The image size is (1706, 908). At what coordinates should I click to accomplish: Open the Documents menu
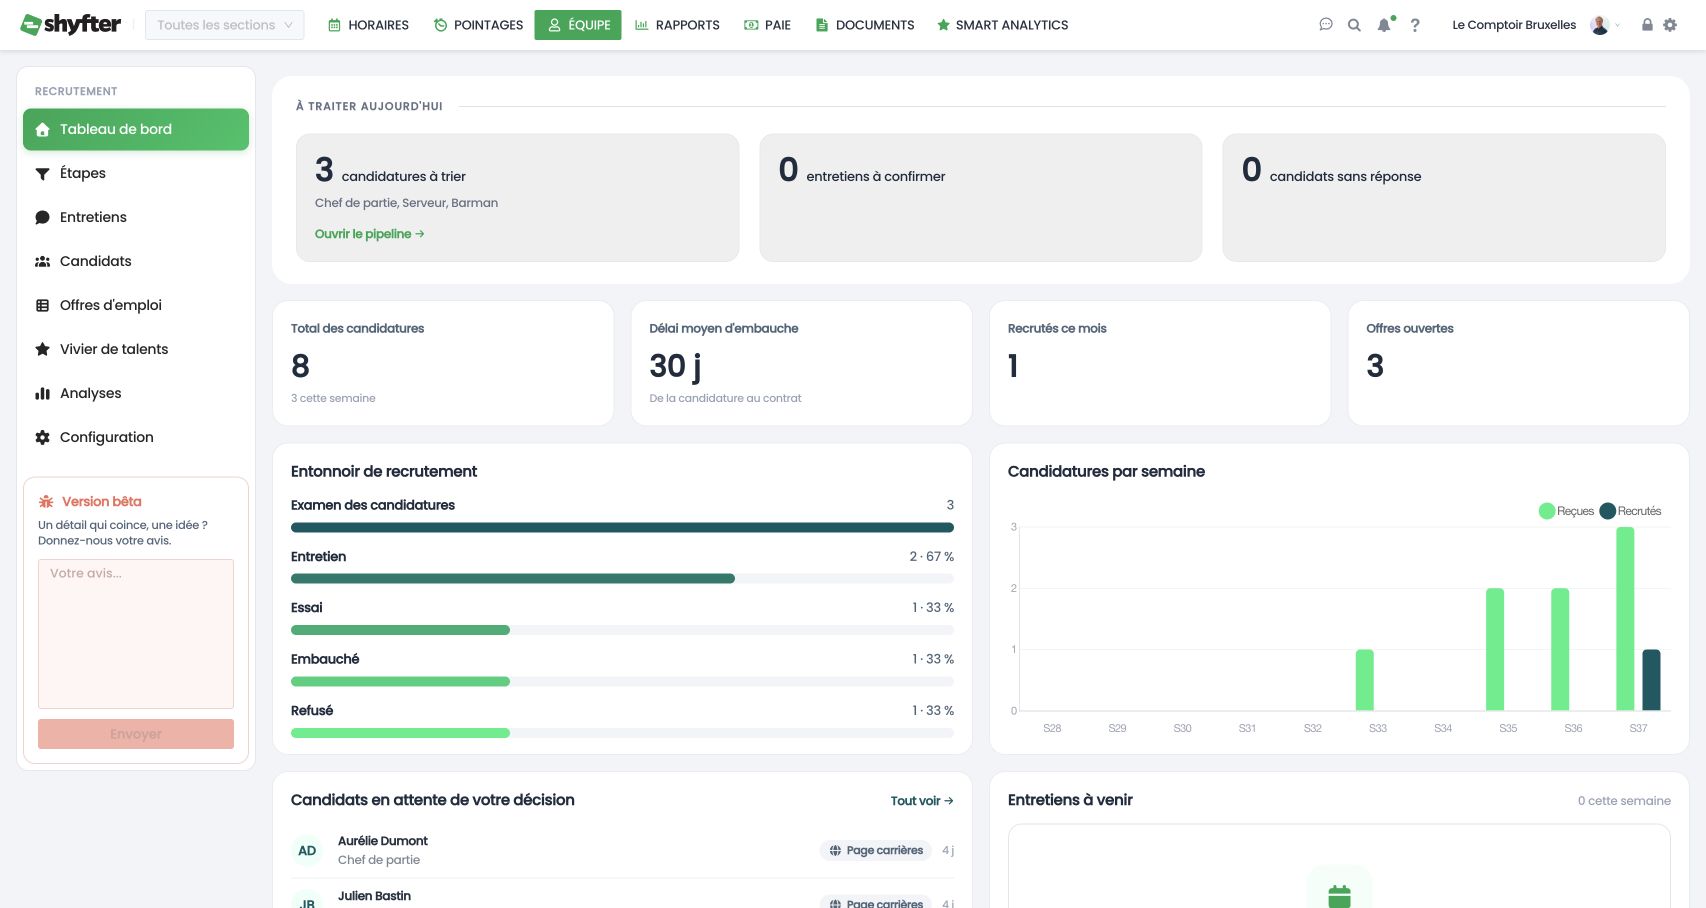(865, 25)
